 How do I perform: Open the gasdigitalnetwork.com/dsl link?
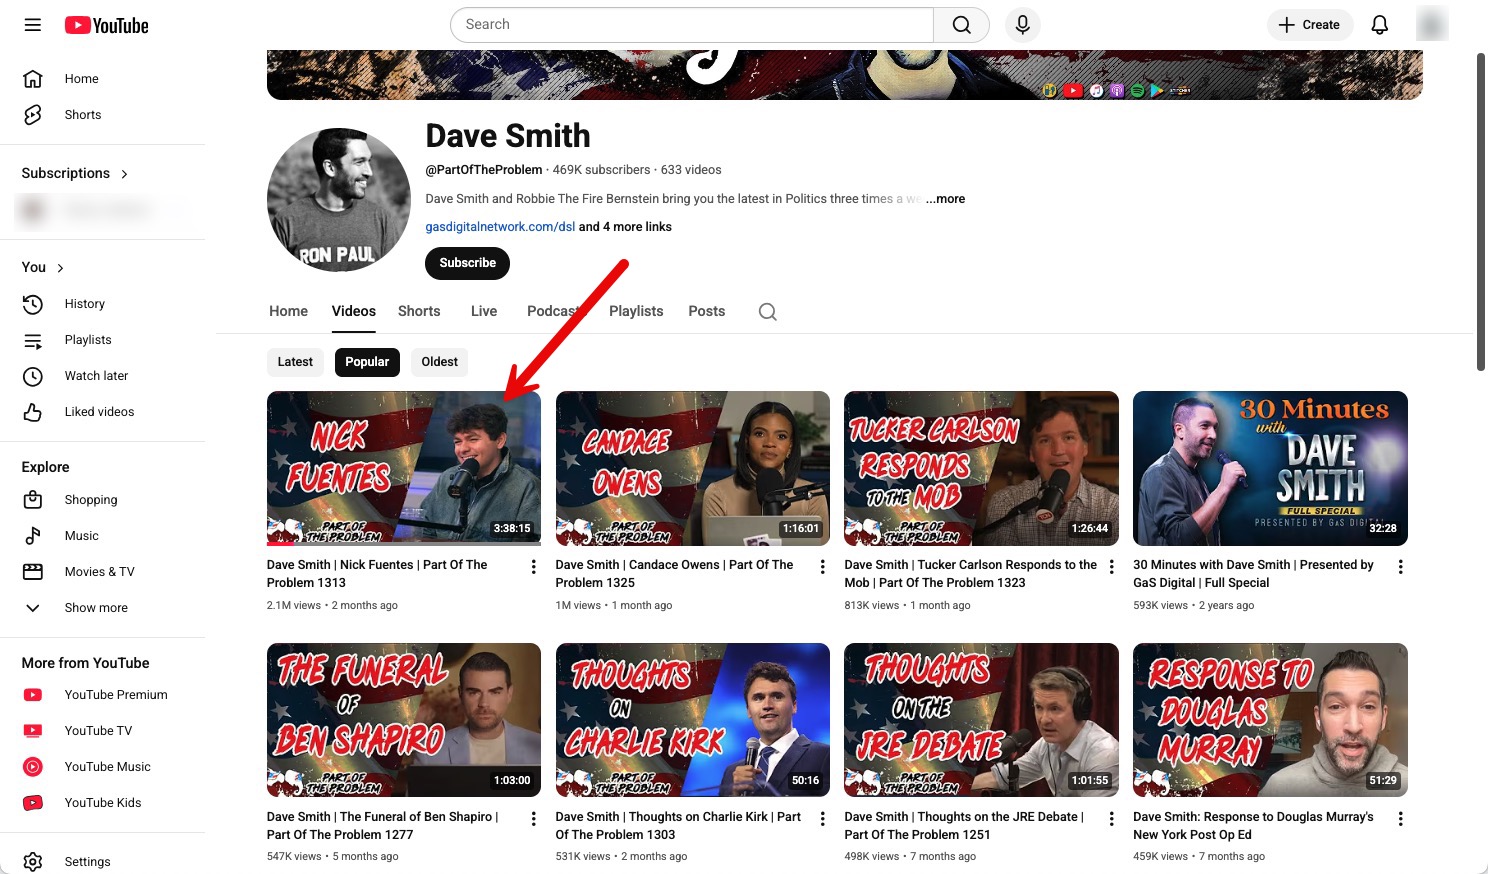(499, 226)
